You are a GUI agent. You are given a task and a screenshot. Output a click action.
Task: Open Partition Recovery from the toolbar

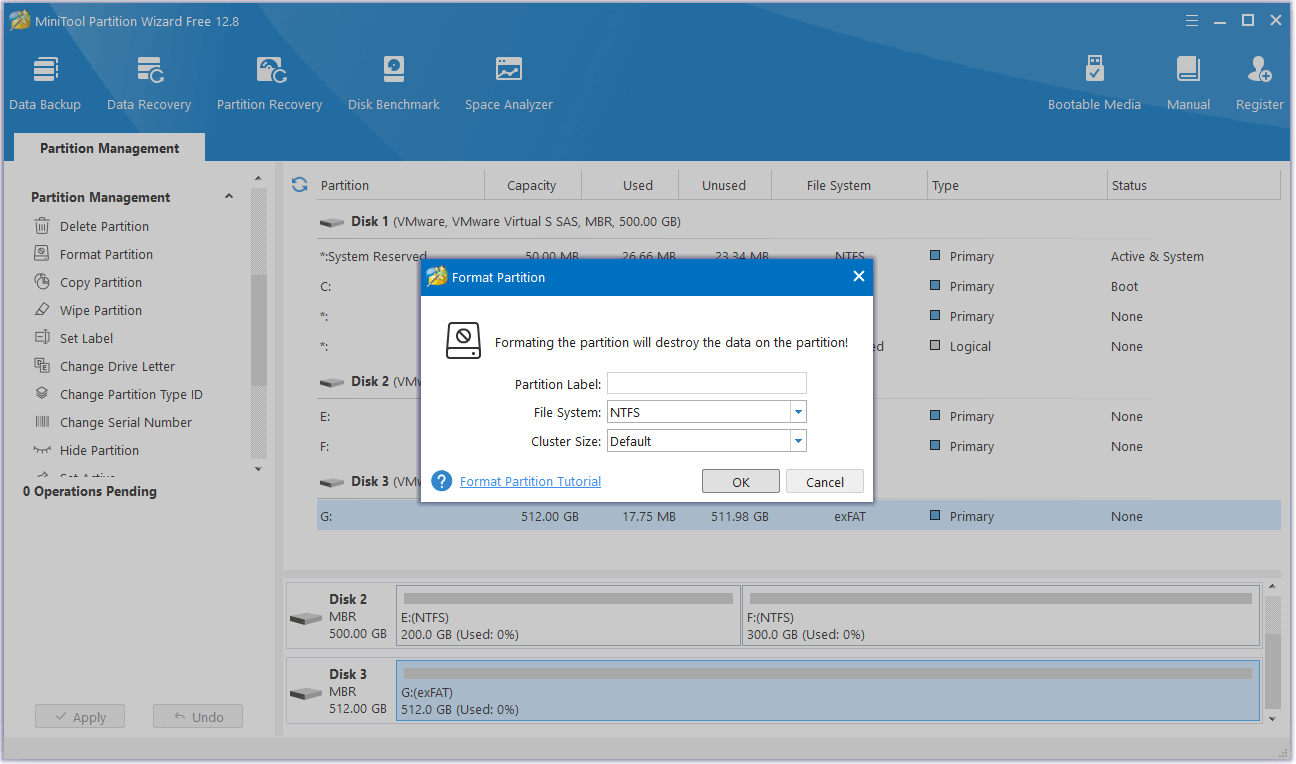click(270, 83)
